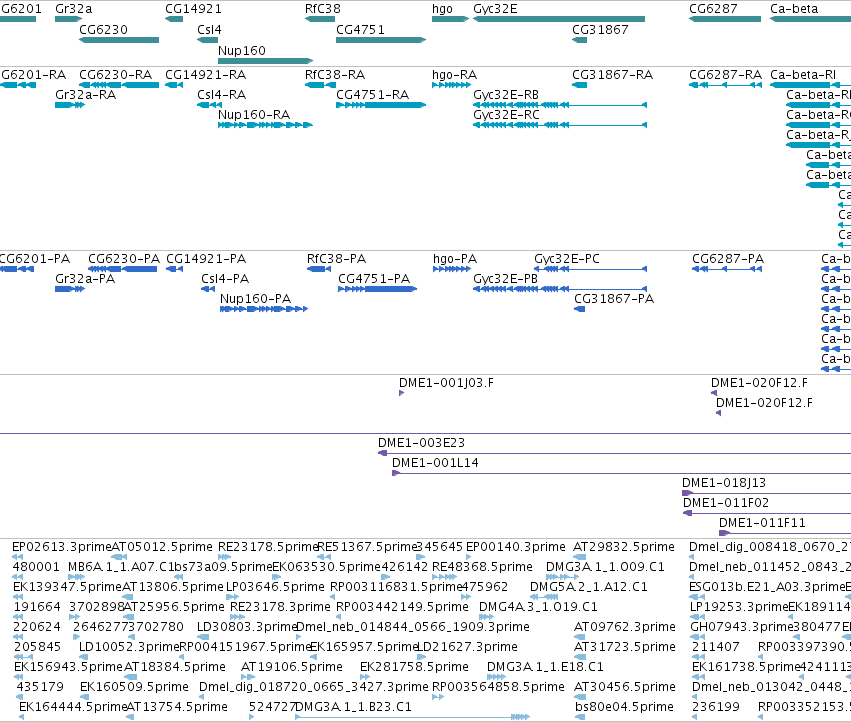Open the LD21627.3prime EST label
Viewport: 851px width, 722px height.
point(467,647)
